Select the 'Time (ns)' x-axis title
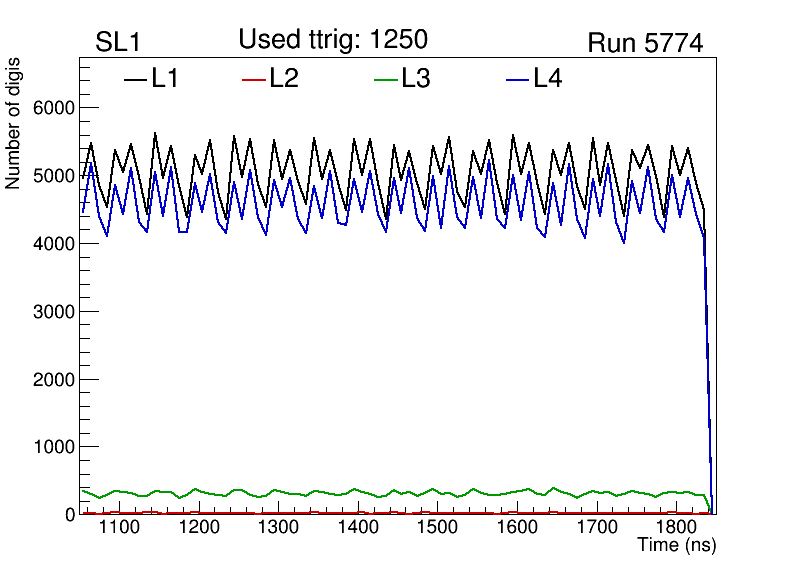Viewport: 796px width, 572px height. (676, 546)
